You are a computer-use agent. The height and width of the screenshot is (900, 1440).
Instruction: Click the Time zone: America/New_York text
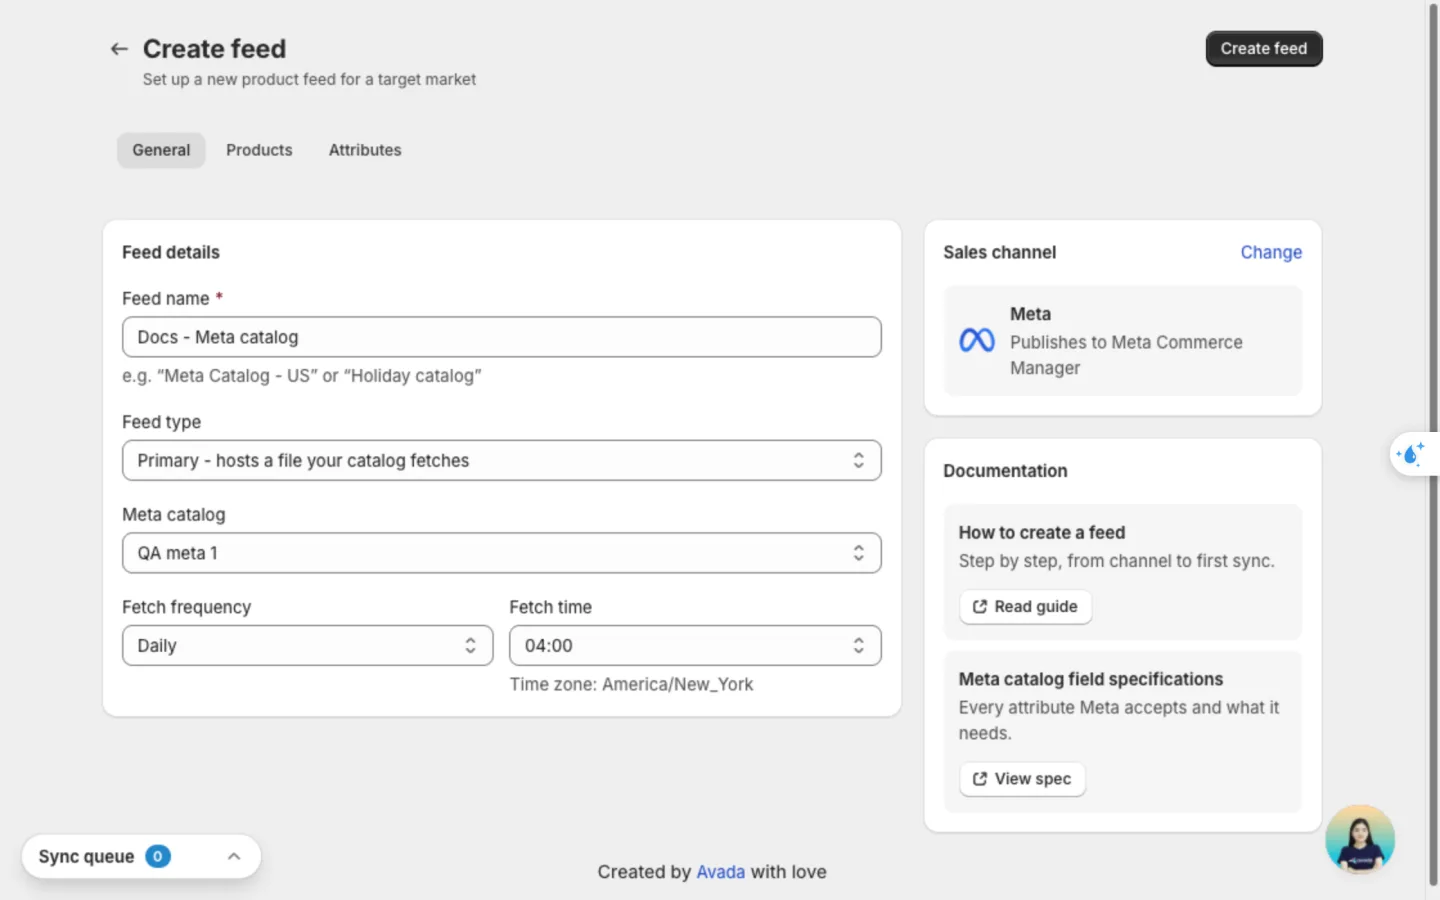[x=631, y=685]
